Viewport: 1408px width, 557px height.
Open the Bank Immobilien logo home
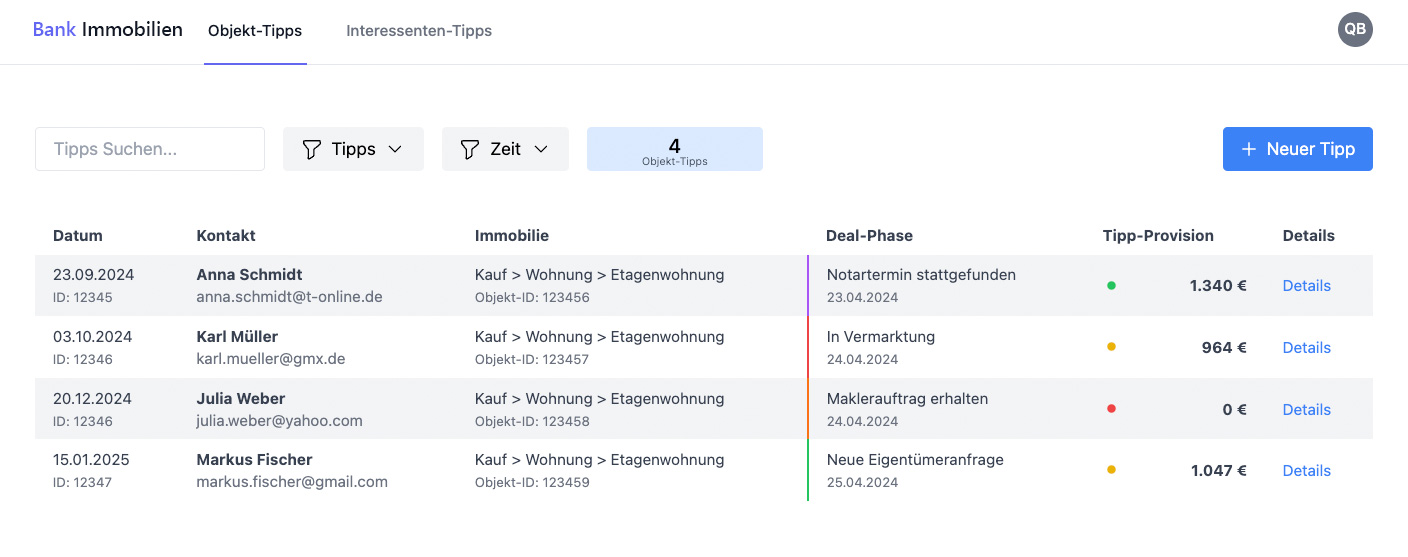point(108,30)
